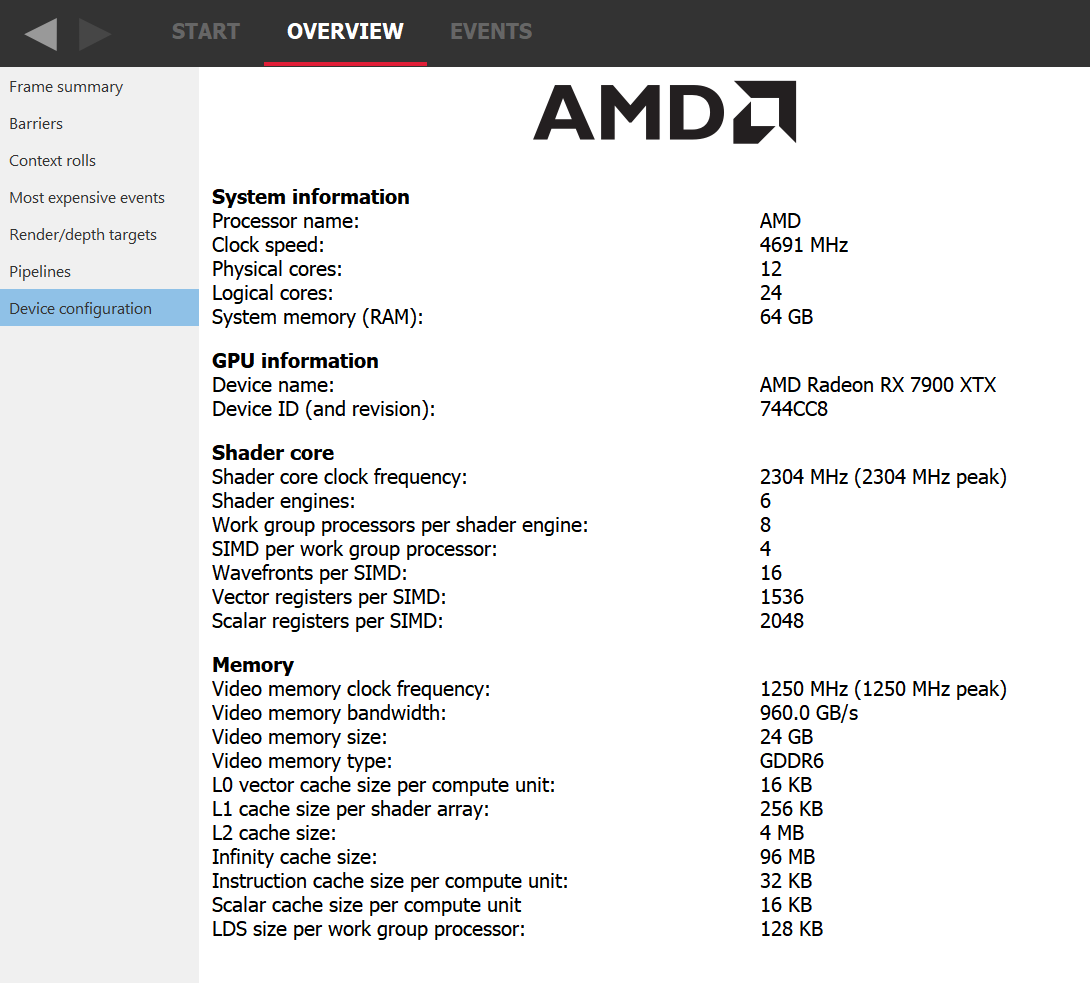The height and width of the screenshot is (984, 1090).
Task: Switch to the START tab
Action: 205,31
